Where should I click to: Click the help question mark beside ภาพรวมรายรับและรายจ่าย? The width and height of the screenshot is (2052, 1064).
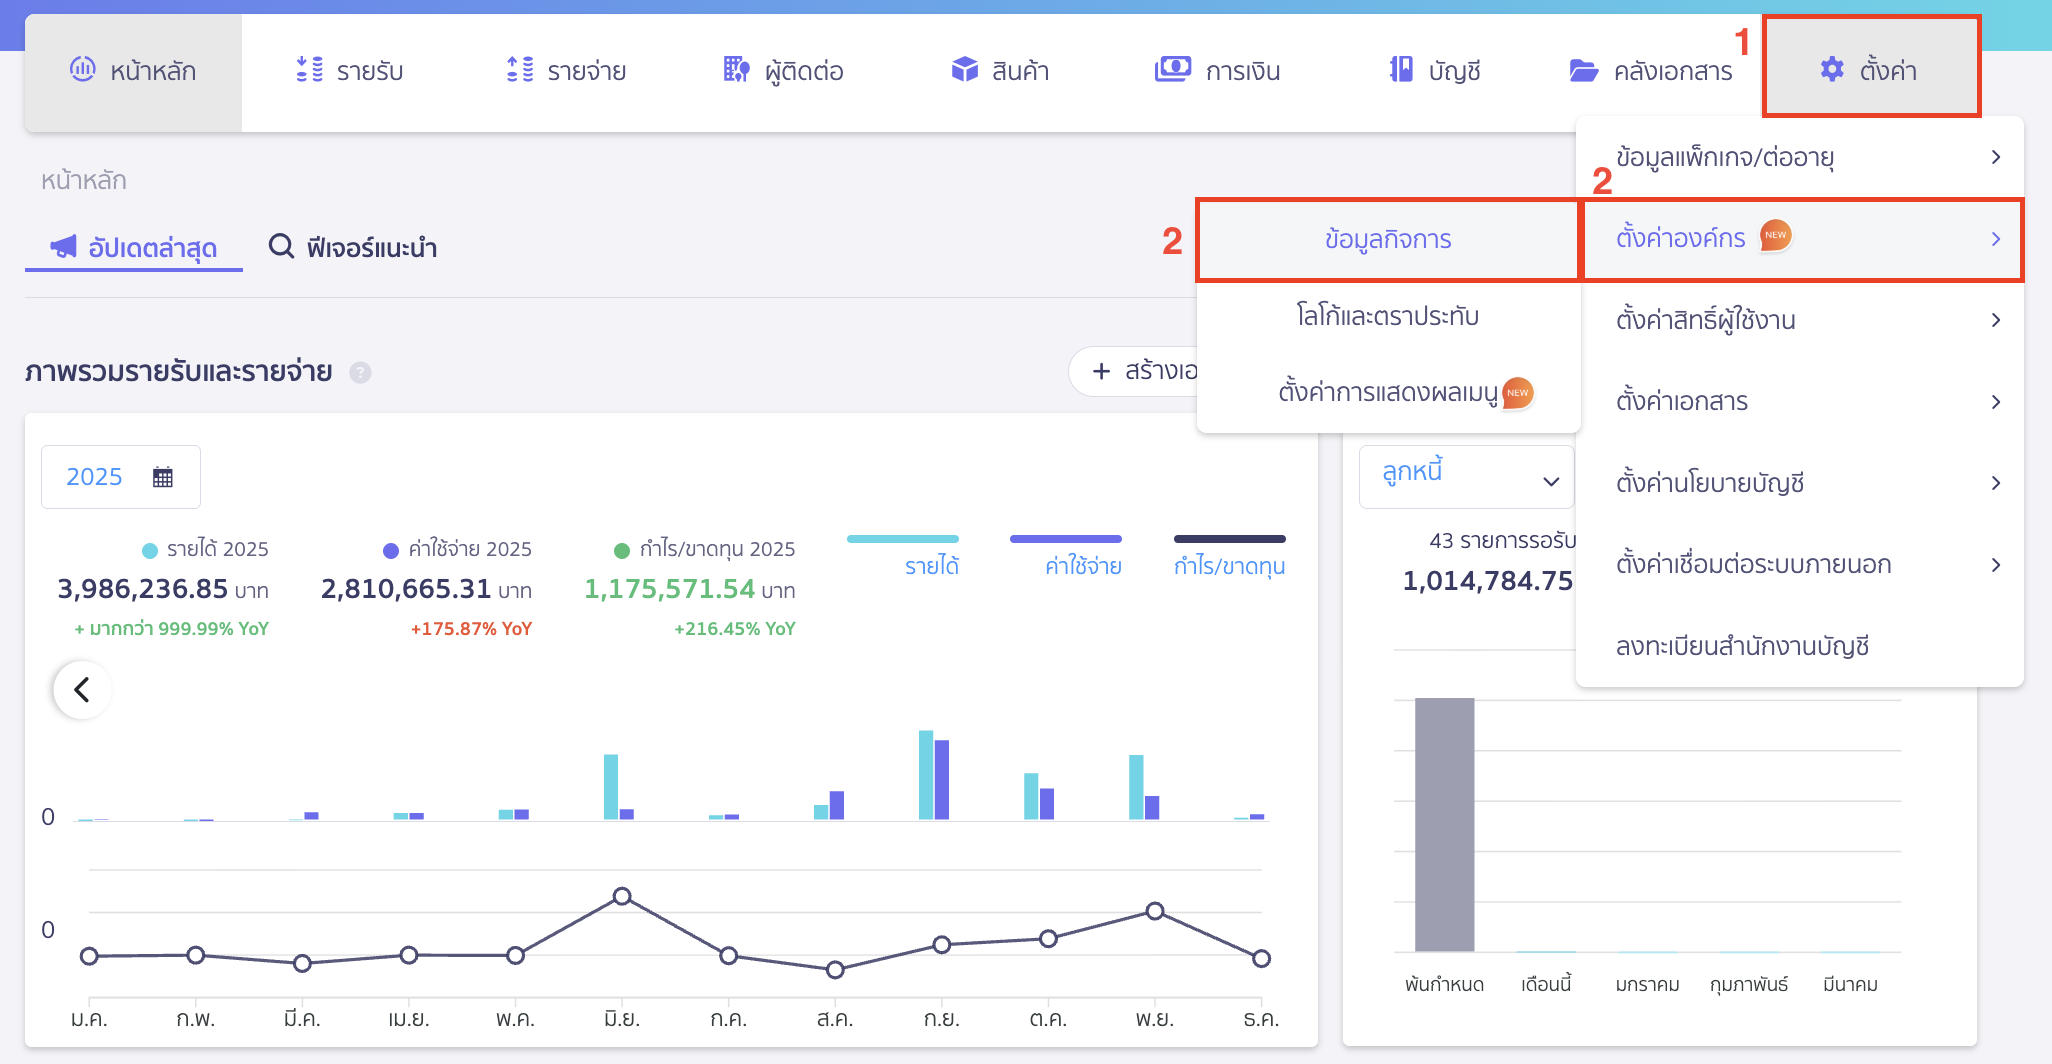360,372
